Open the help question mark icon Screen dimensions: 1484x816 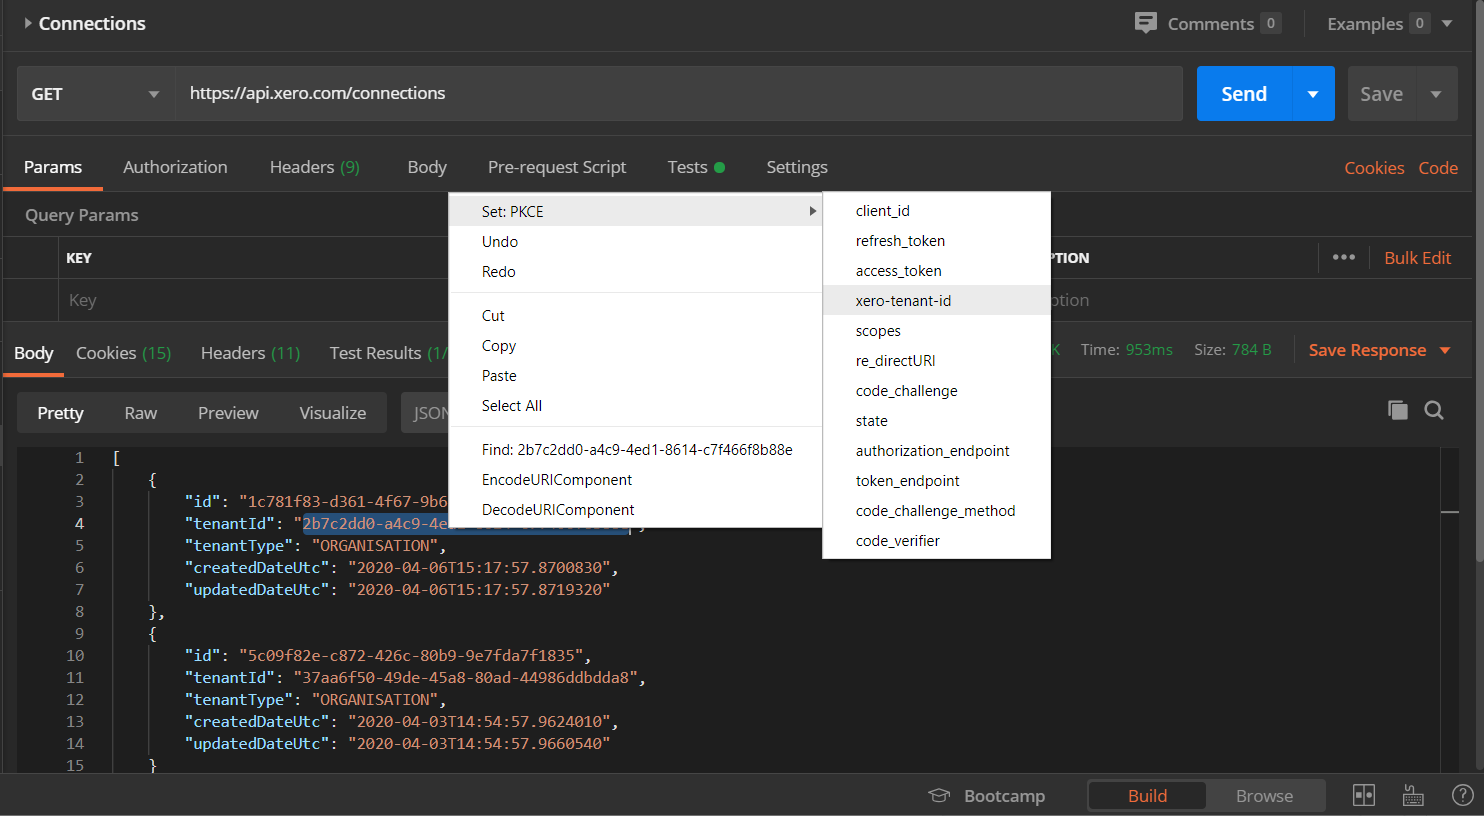[x=1462, y=795]
